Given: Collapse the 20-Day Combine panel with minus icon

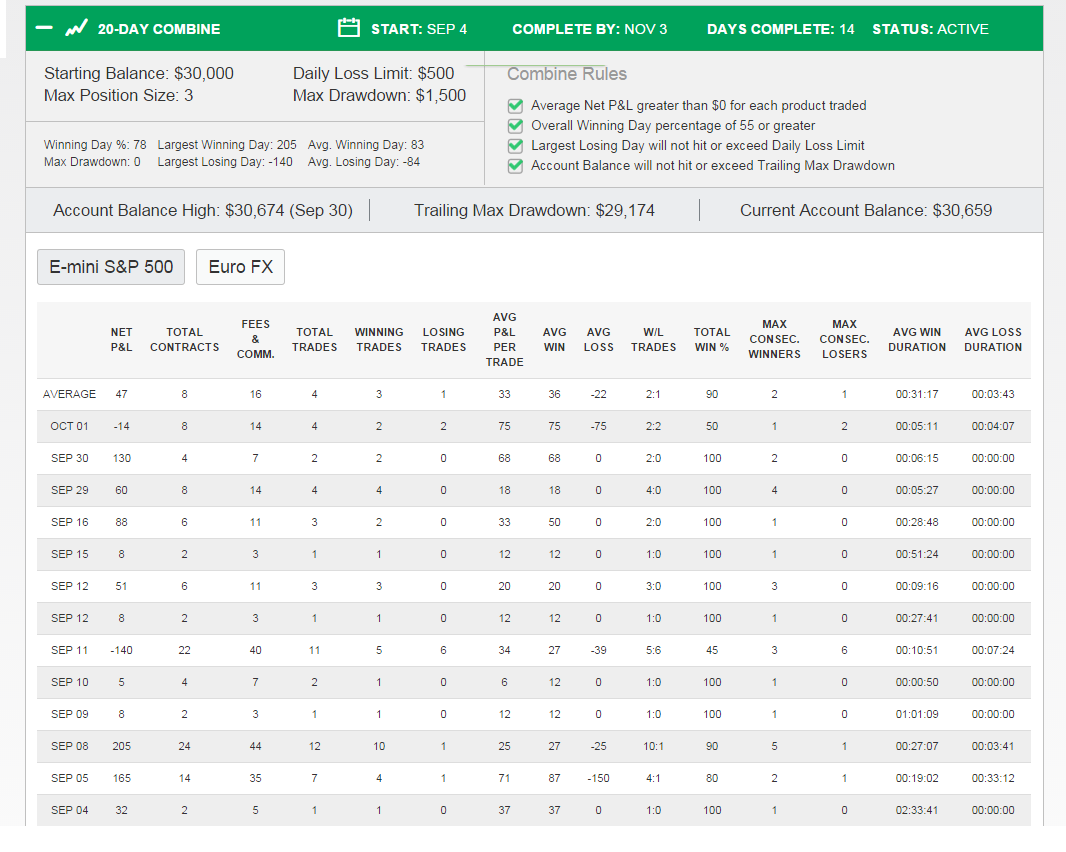Looking at the screenshot, I should pyautogui.click(x=44, y=28).
